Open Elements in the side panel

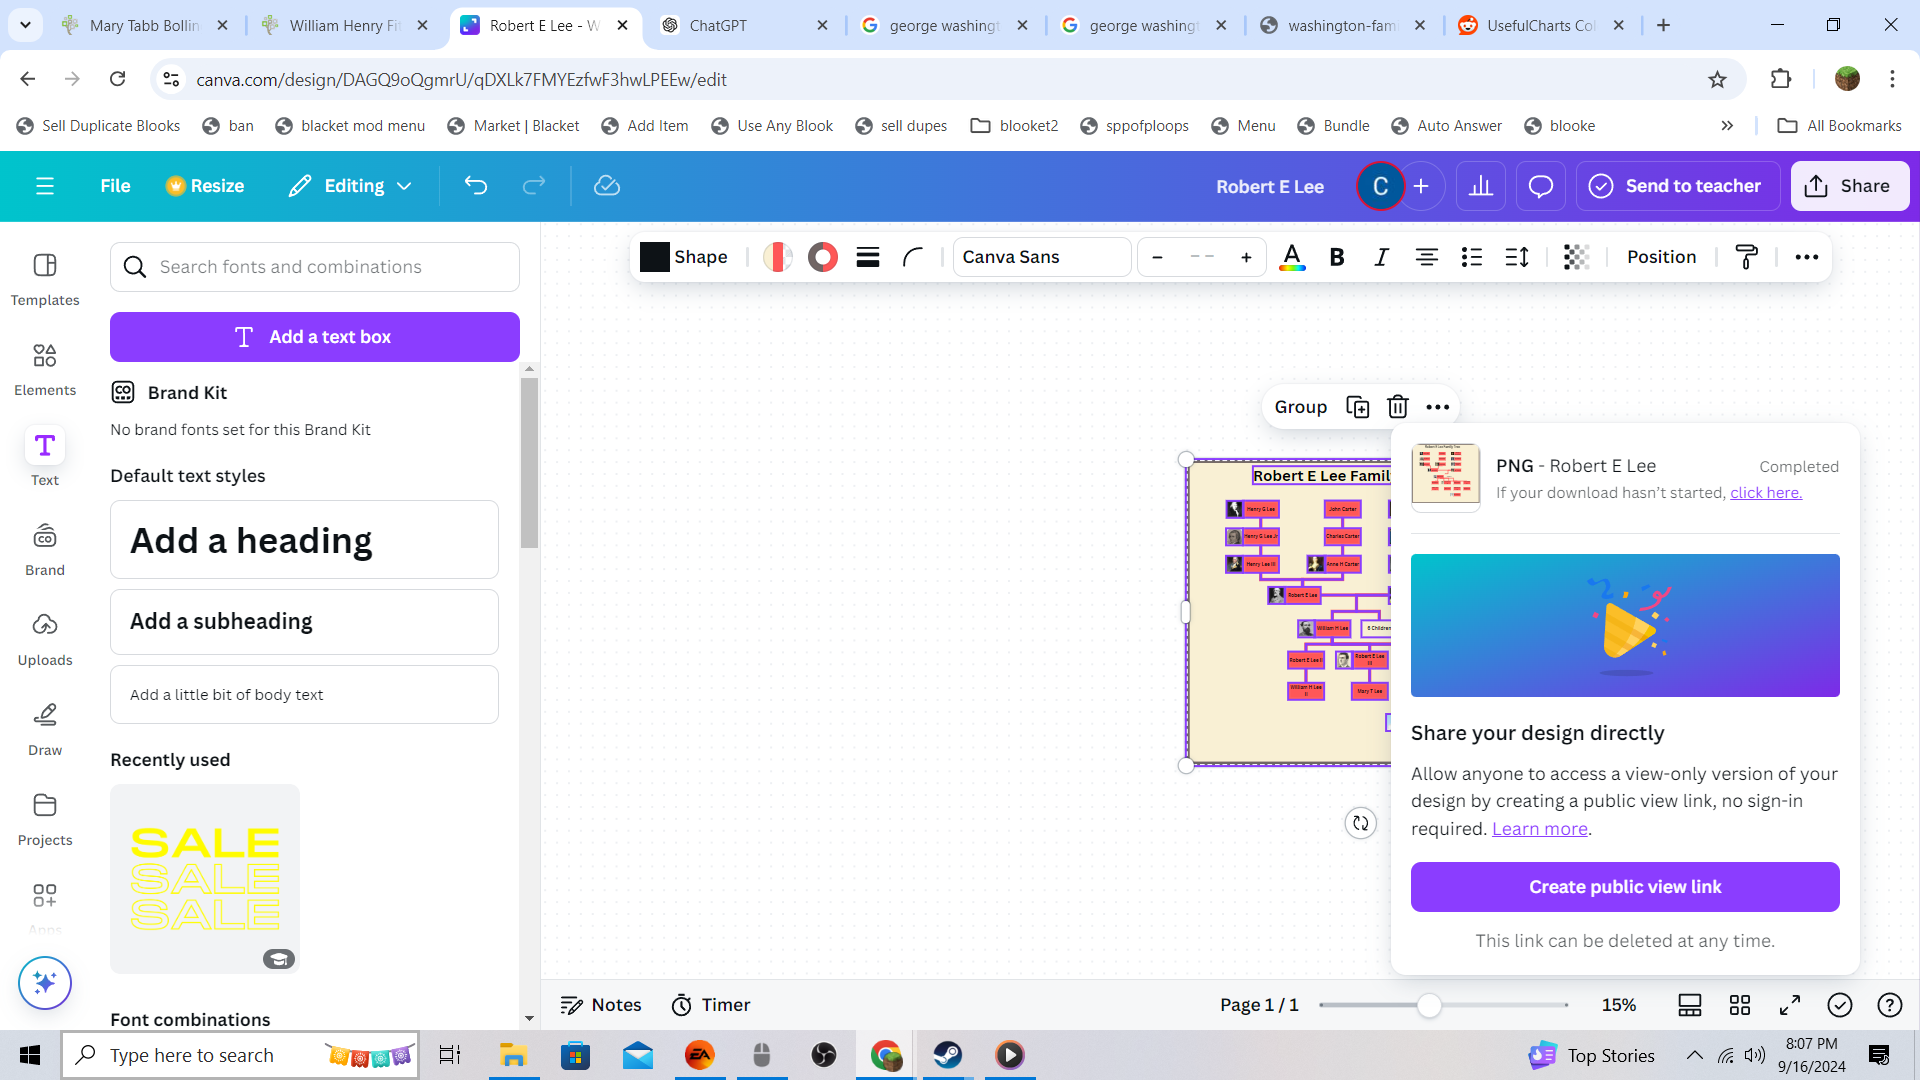[45, 369]
